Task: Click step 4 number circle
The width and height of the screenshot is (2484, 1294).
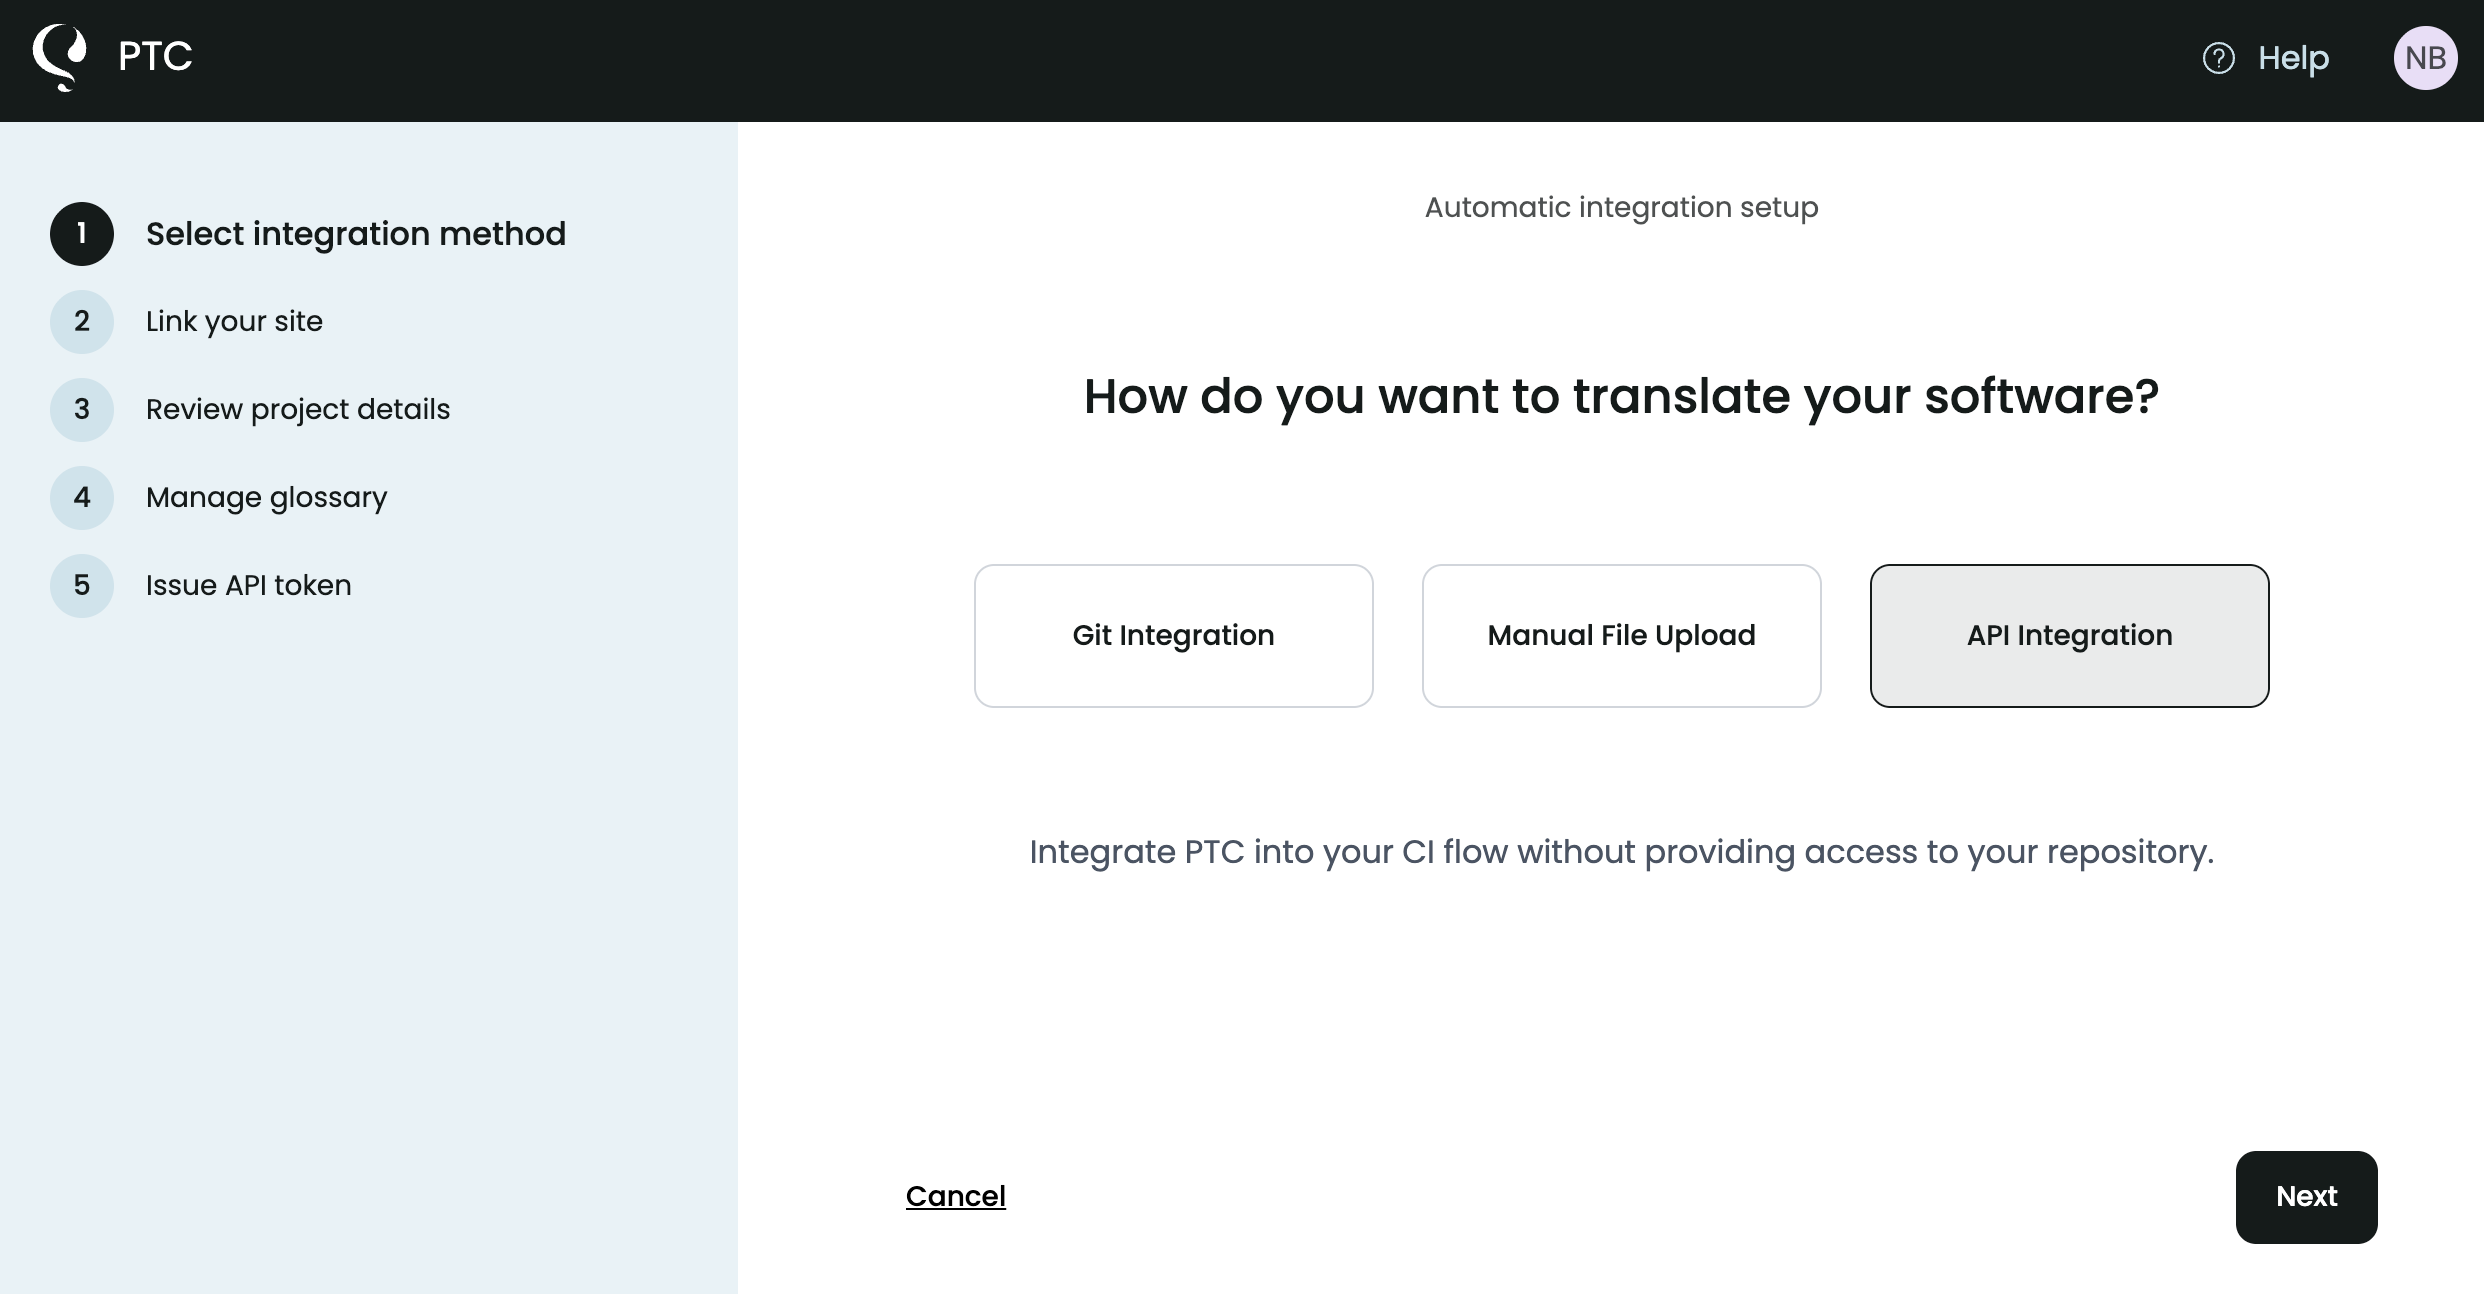Action: [x=82, y=497]
